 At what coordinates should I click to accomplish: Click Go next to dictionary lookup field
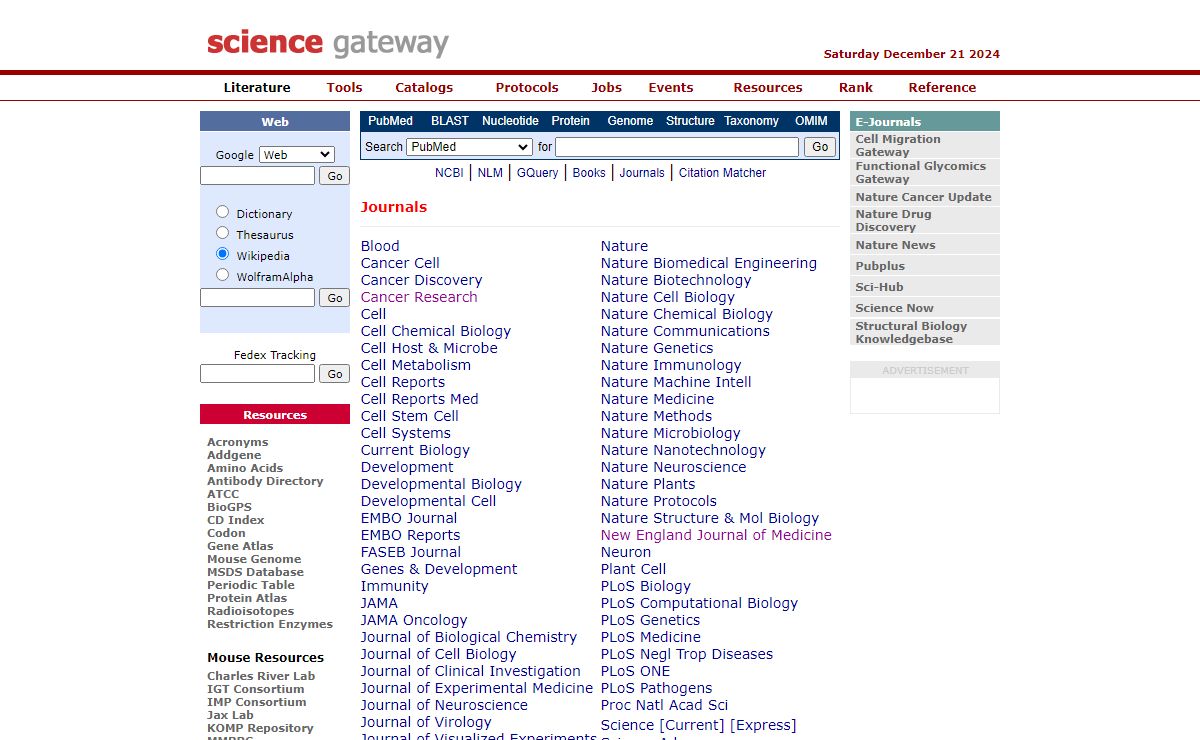pos(335,298)
